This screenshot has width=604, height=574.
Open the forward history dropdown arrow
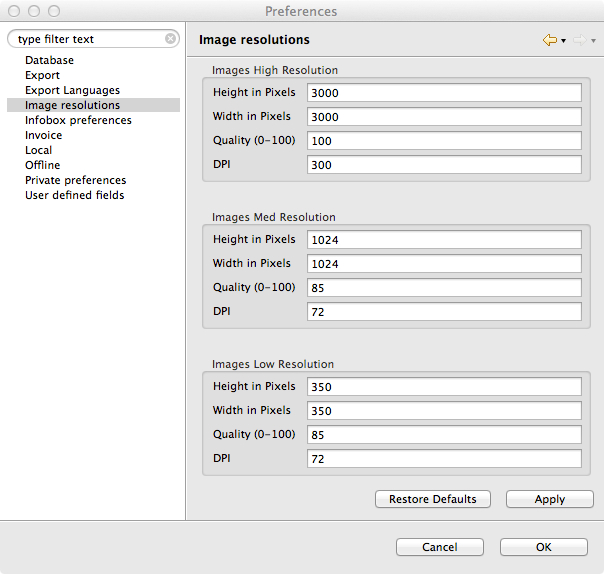pyautogui.click(x=594, y=40)
